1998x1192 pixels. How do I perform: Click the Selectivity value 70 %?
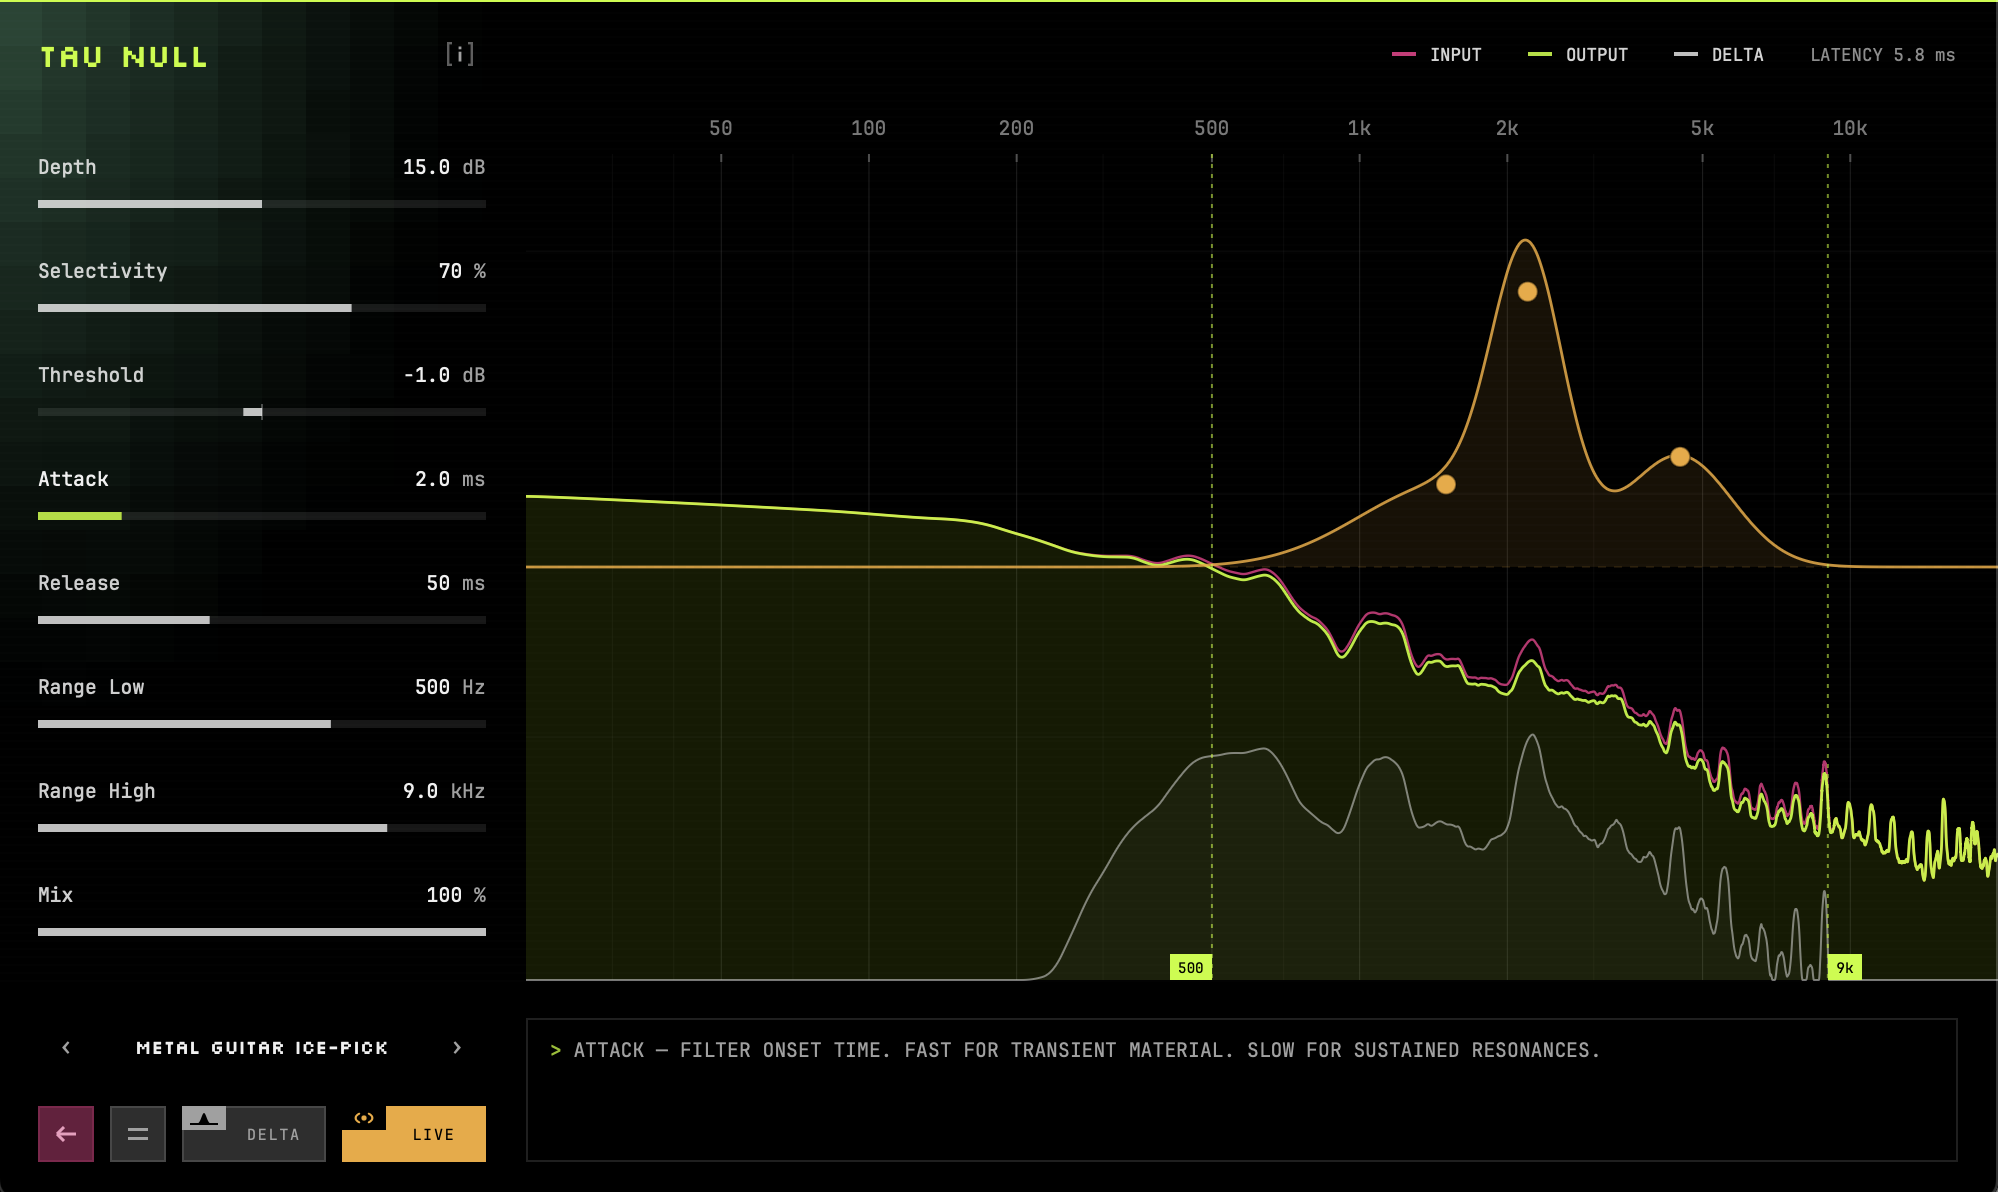tap(462, 271)
